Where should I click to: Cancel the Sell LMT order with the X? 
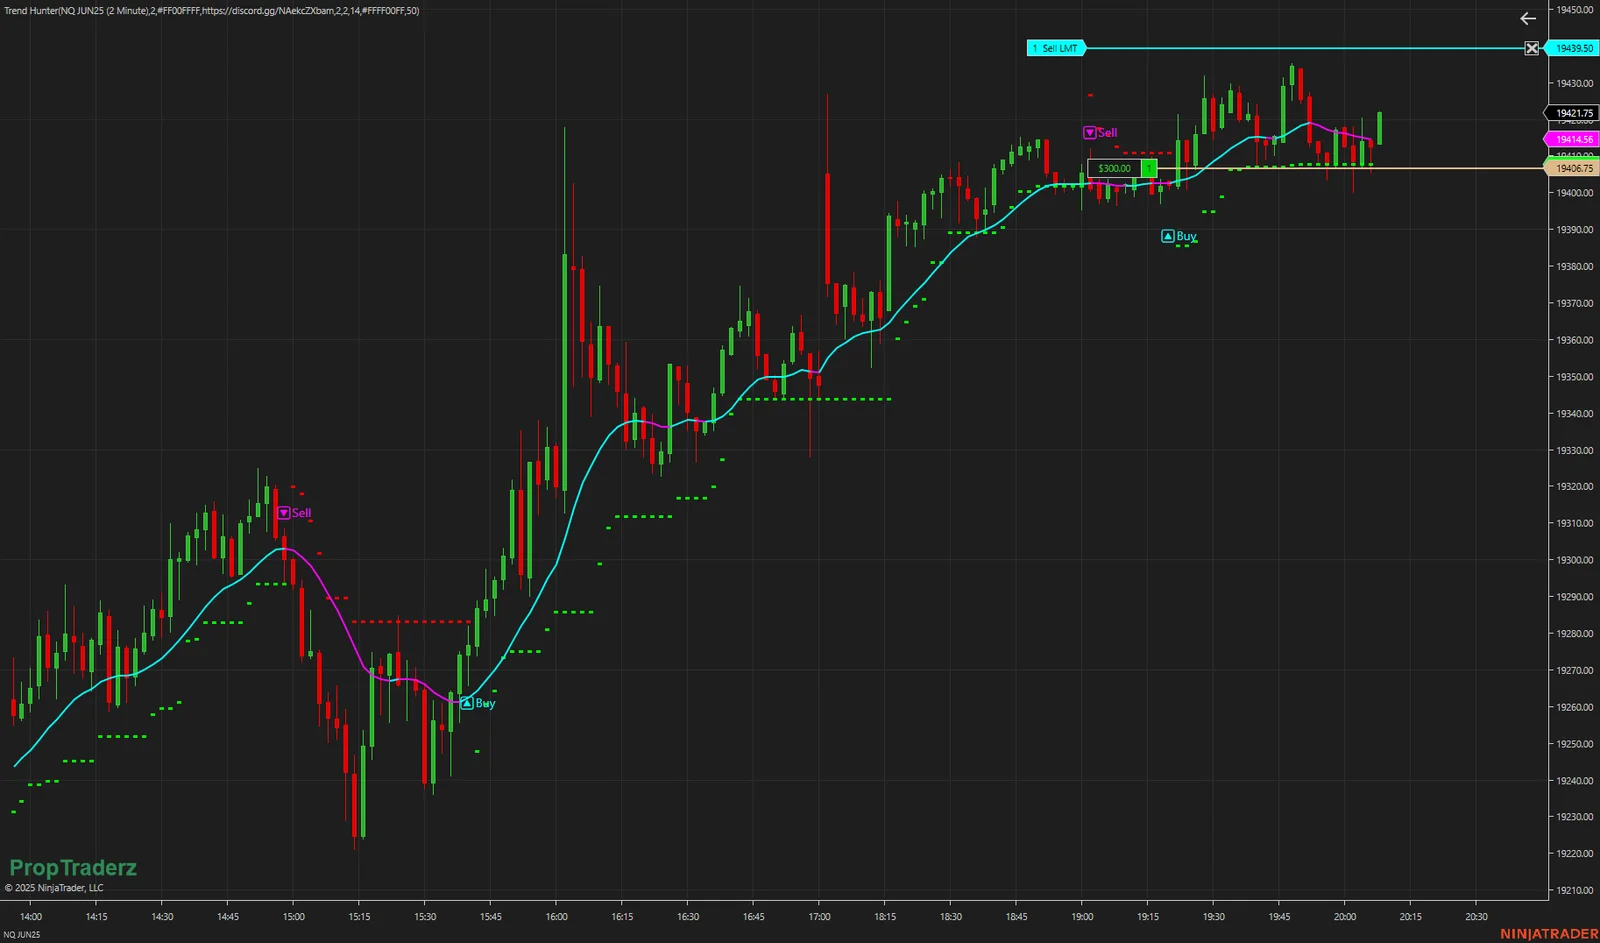1531,47
